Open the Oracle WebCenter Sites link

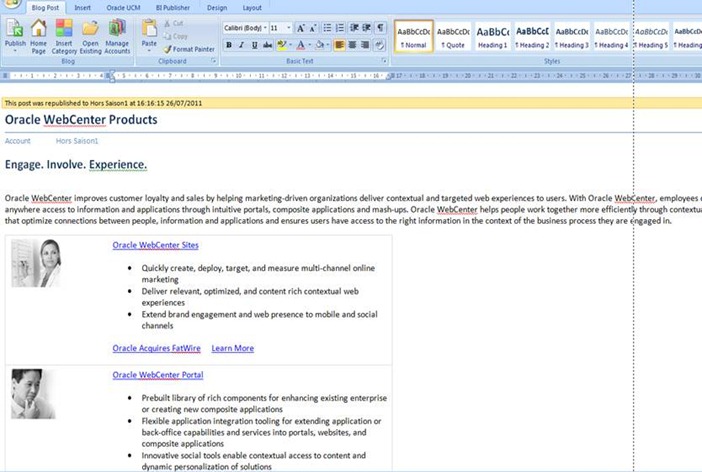tap(155, 245)
